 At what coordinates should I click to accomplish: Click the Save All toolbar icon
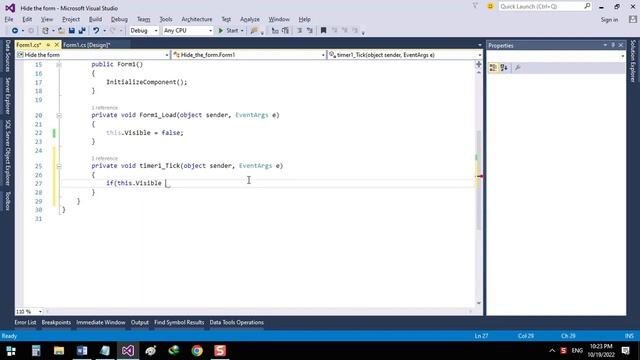82,31
